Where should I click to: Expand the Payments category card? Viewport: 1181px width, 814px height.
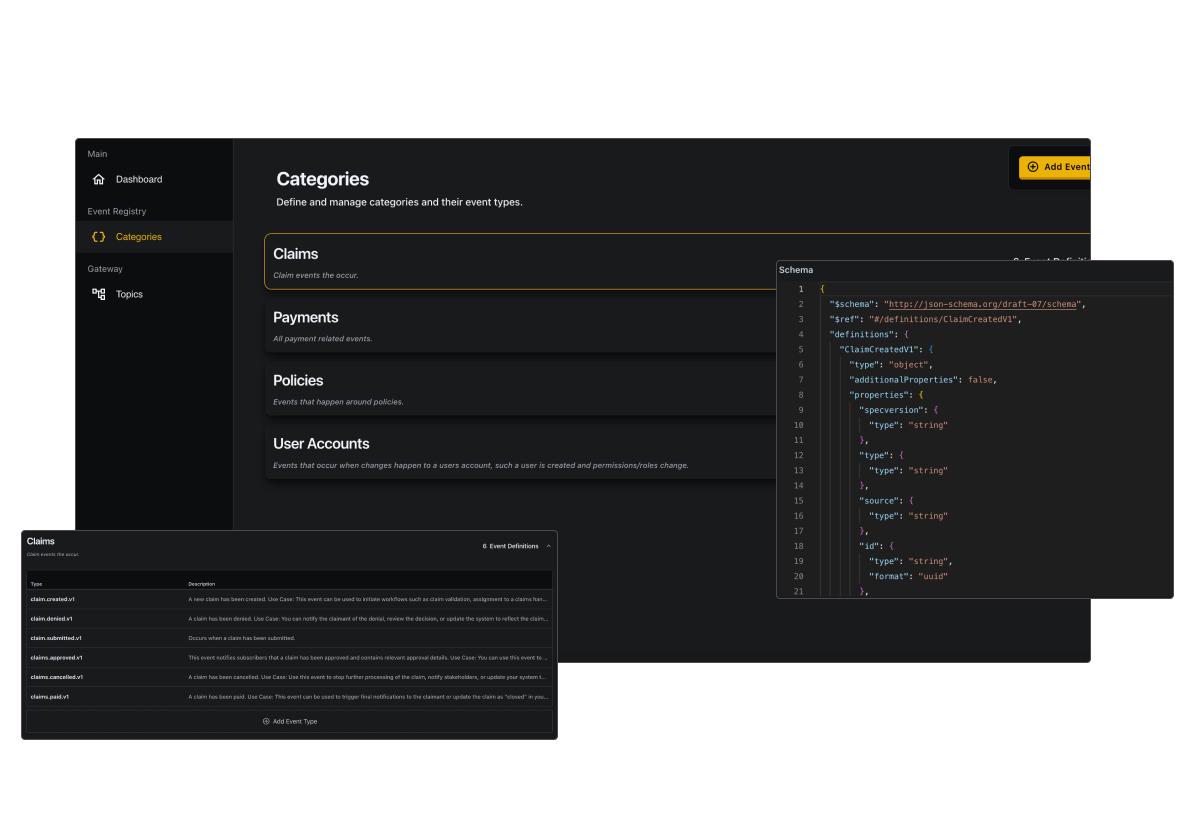tap(520, 326)
